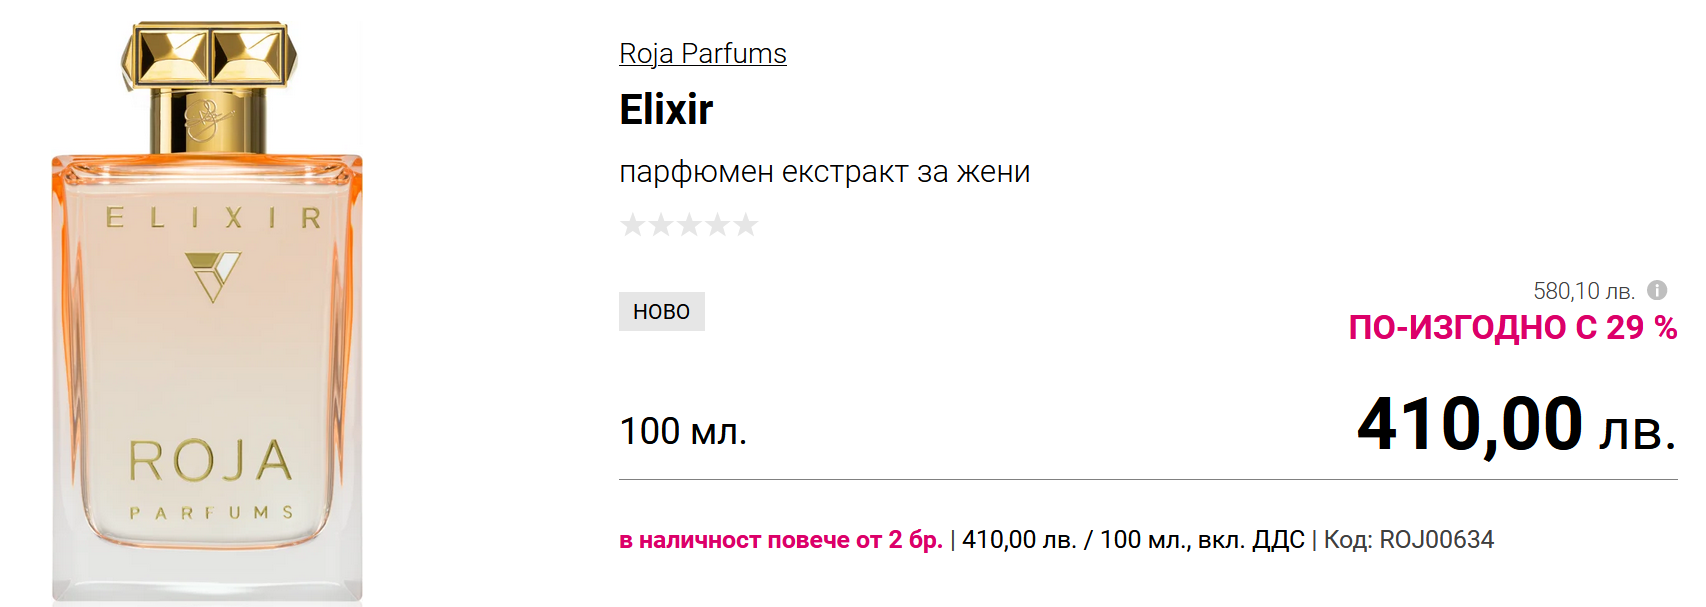The height and width of the screenshot is (607, 1706).
Task: Give a five-star rating
Action: coord(746,224)
